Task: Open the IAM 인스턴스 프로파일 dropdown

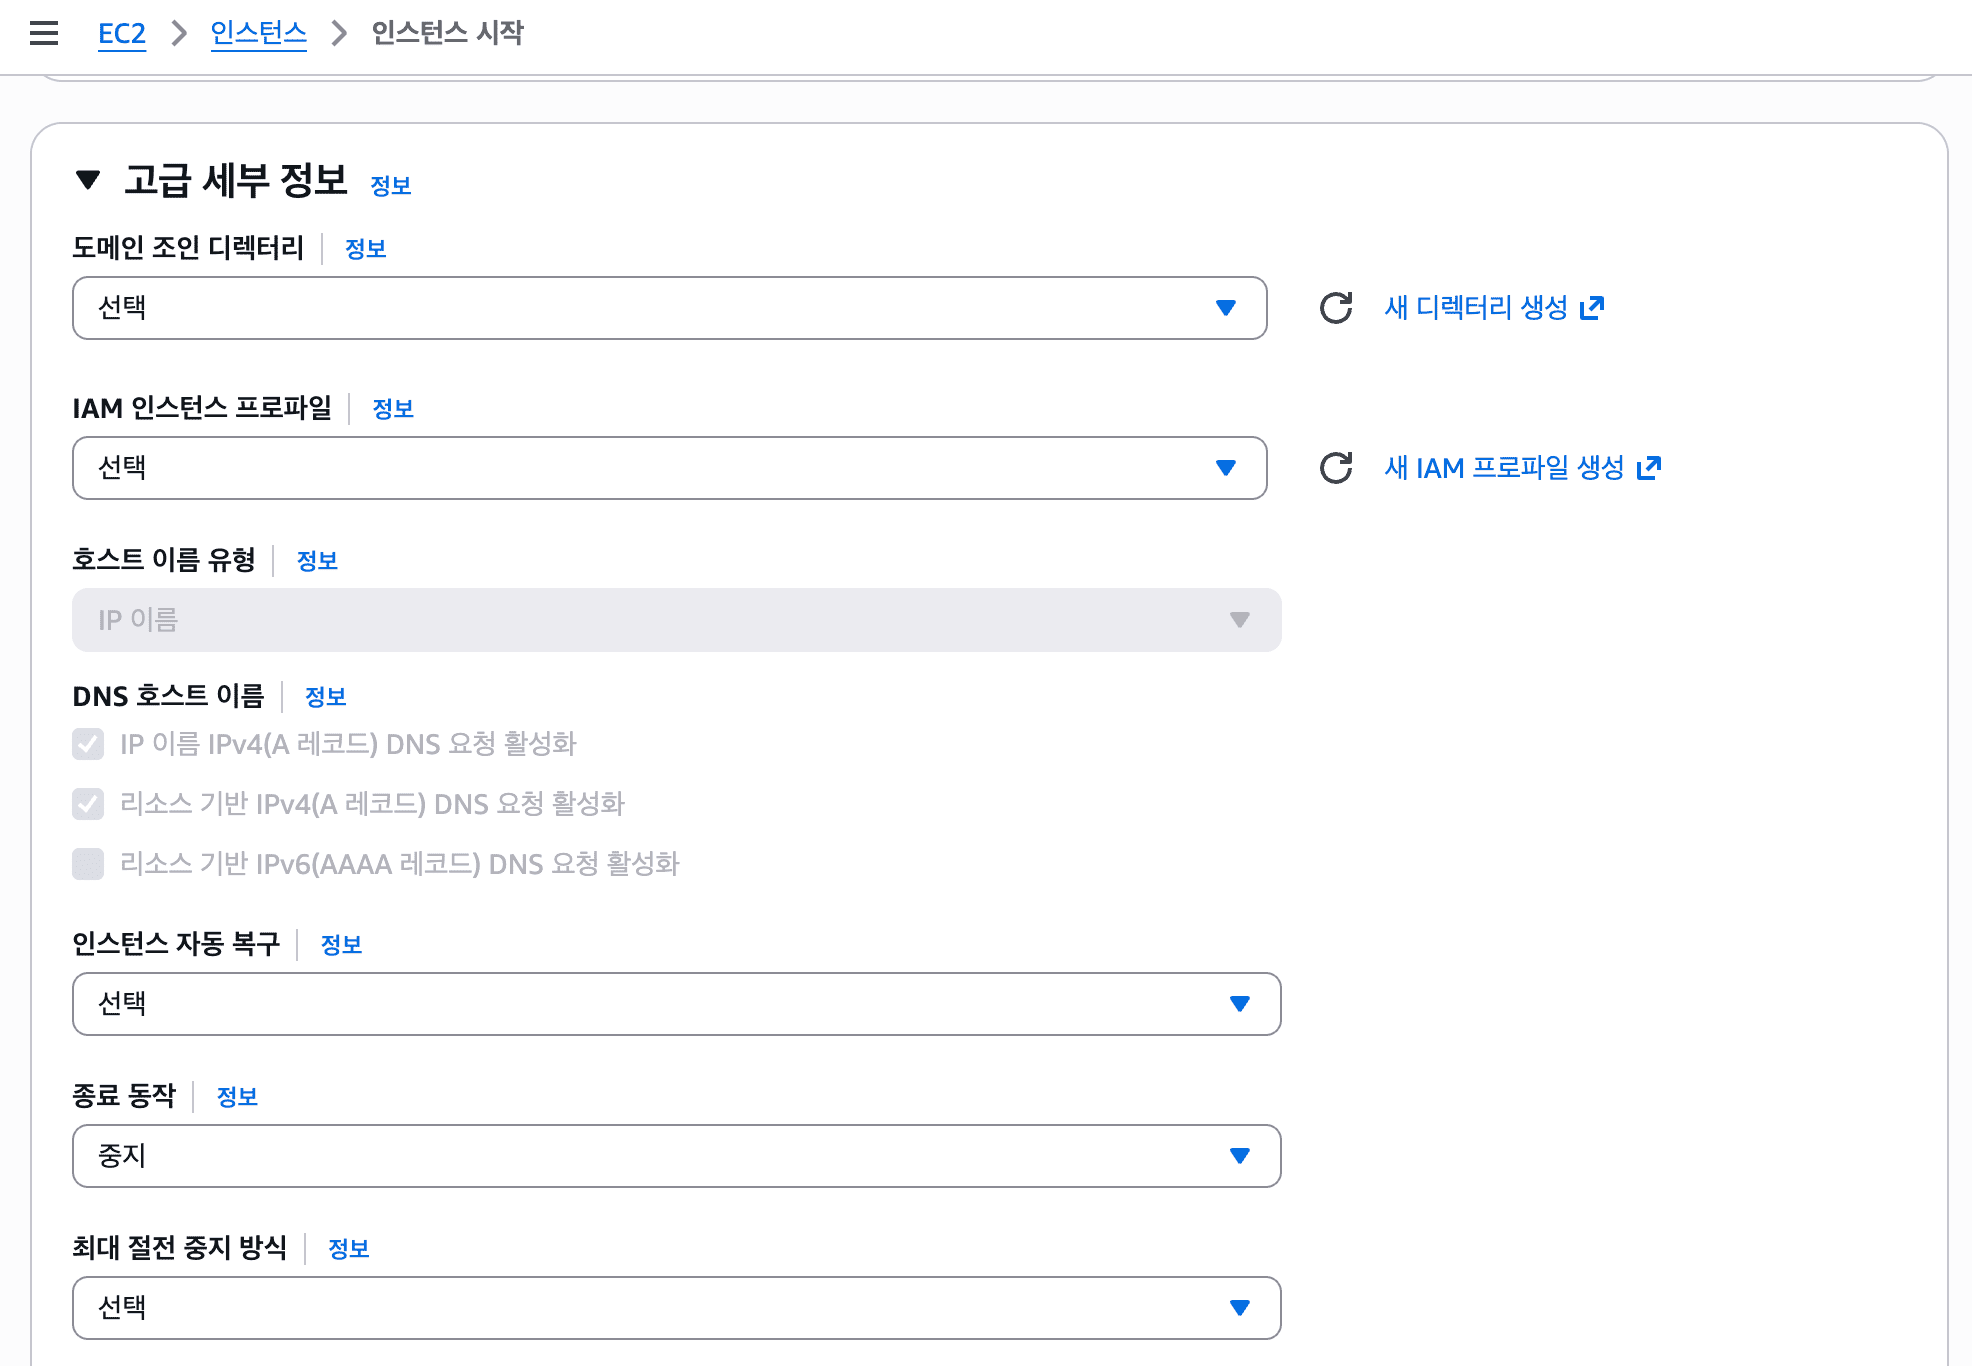Action: (x=669, y=468)
